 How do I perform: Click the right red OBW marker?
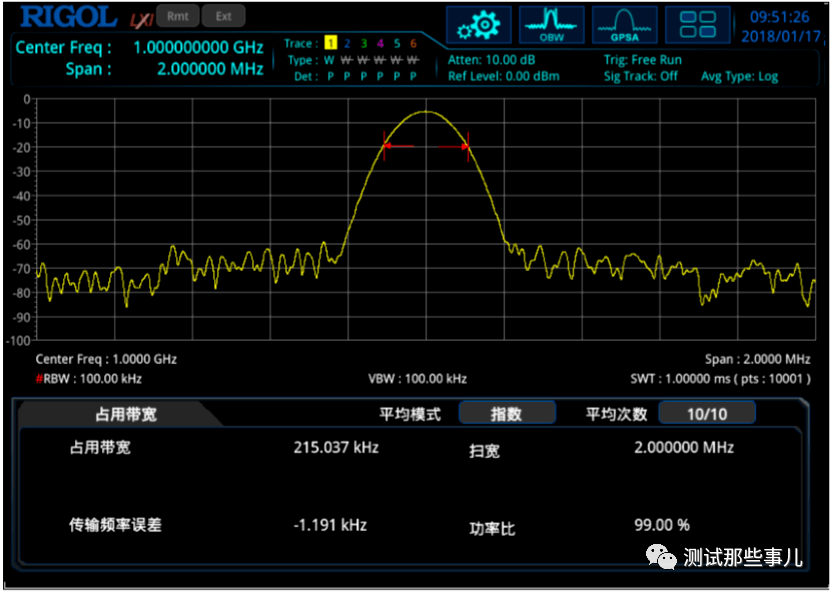465,147
